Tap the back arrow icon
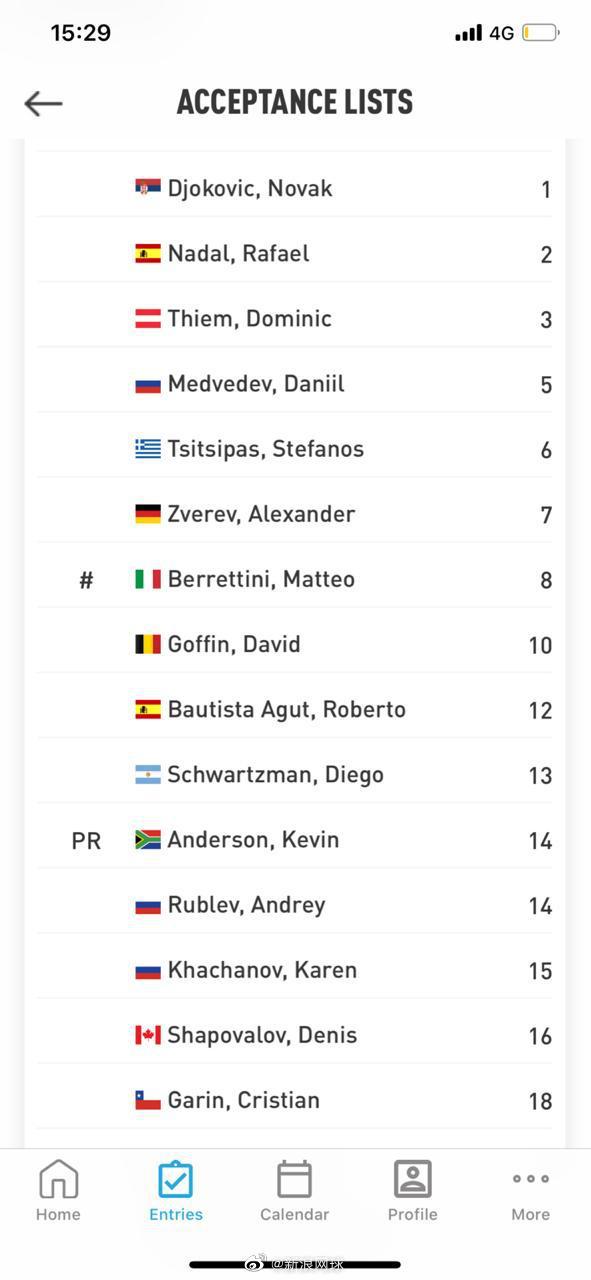This screenshot has height=1280, width=591. pyautogui.click(x=43, y=103)
